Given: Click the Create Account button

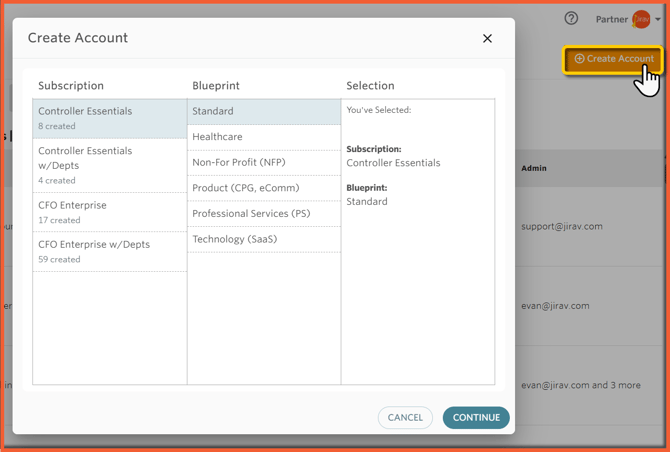Looking at the screenshot, I should (614, 59).
